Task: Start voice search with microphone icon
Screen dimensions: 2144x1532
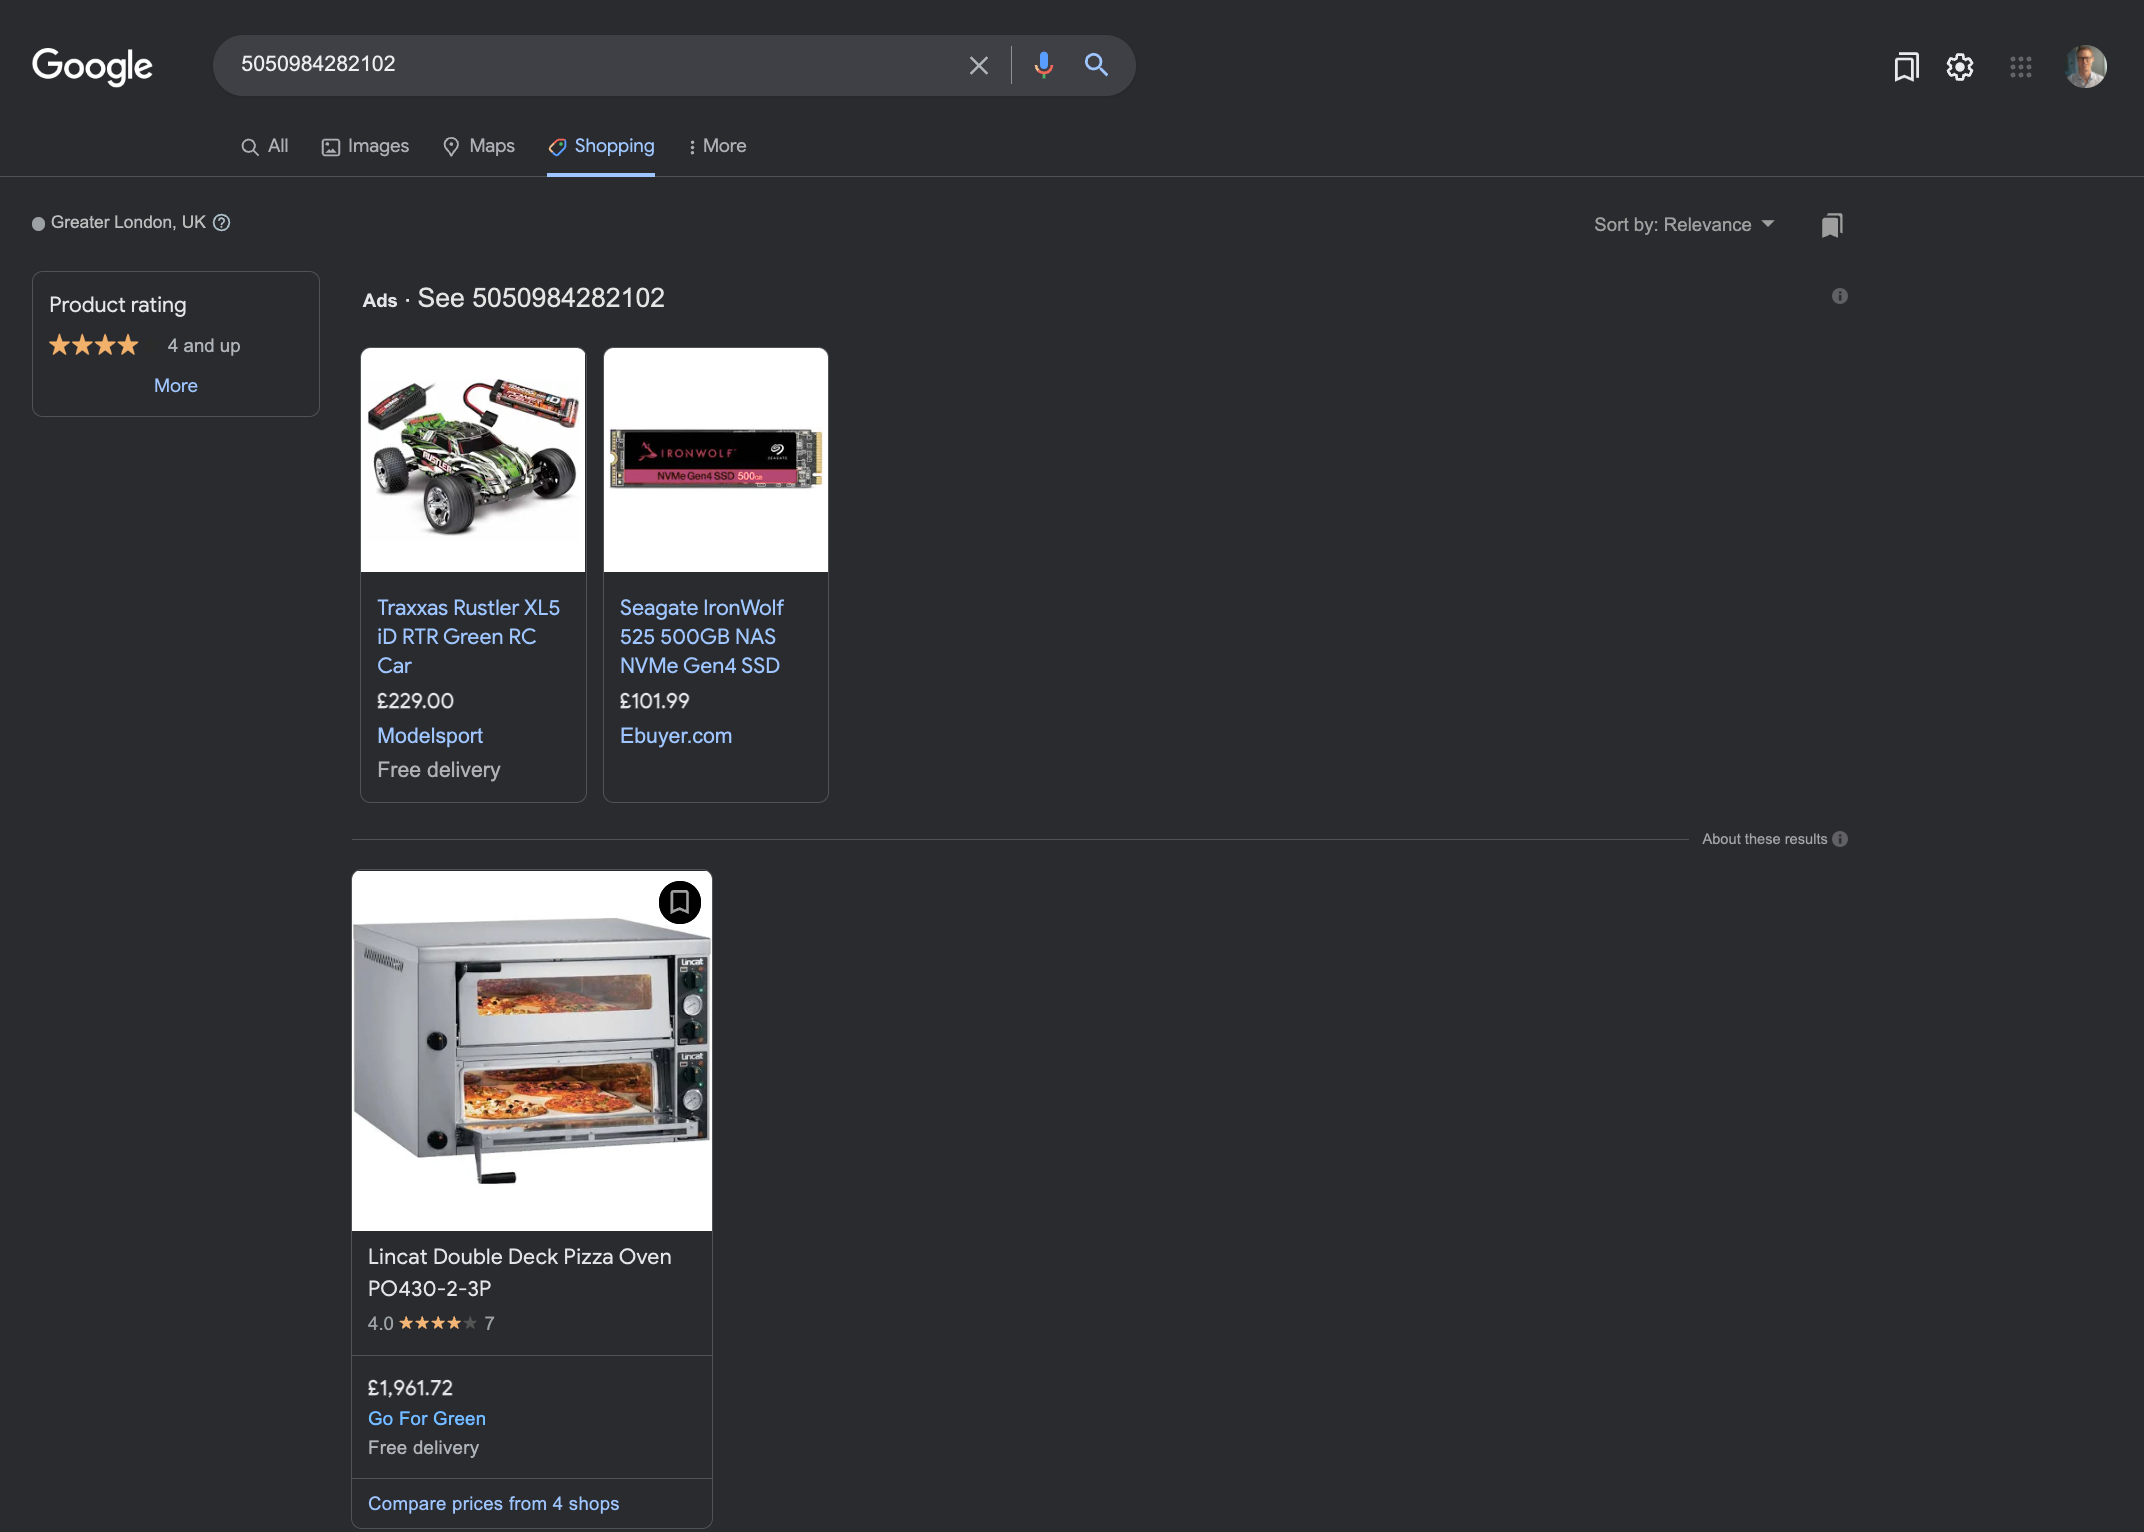Action: point(1043,65)
